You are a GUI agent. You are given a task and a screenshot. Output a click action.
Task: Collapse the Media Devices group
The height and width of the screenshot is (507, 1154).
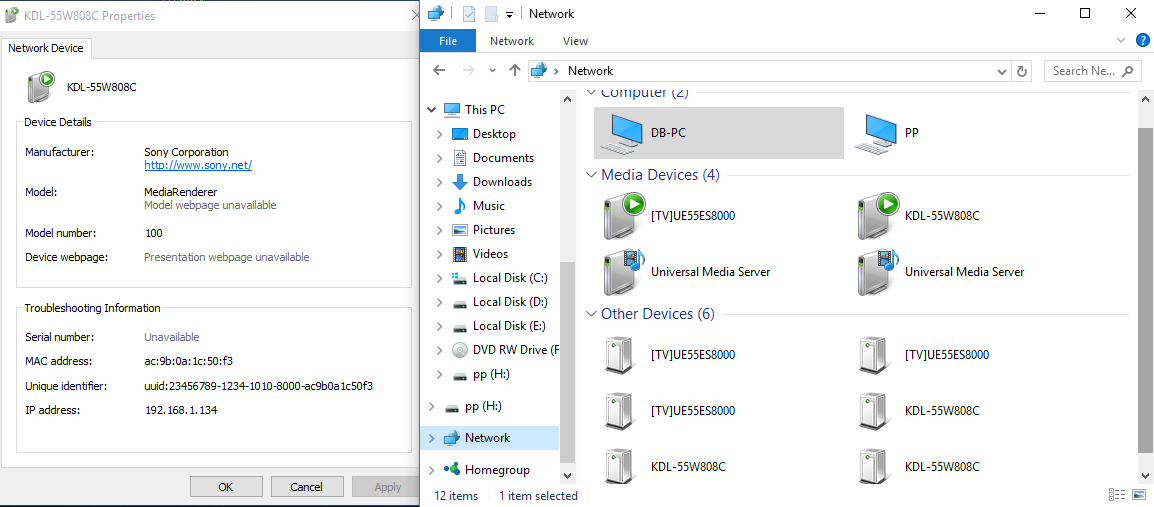point(590,175)
